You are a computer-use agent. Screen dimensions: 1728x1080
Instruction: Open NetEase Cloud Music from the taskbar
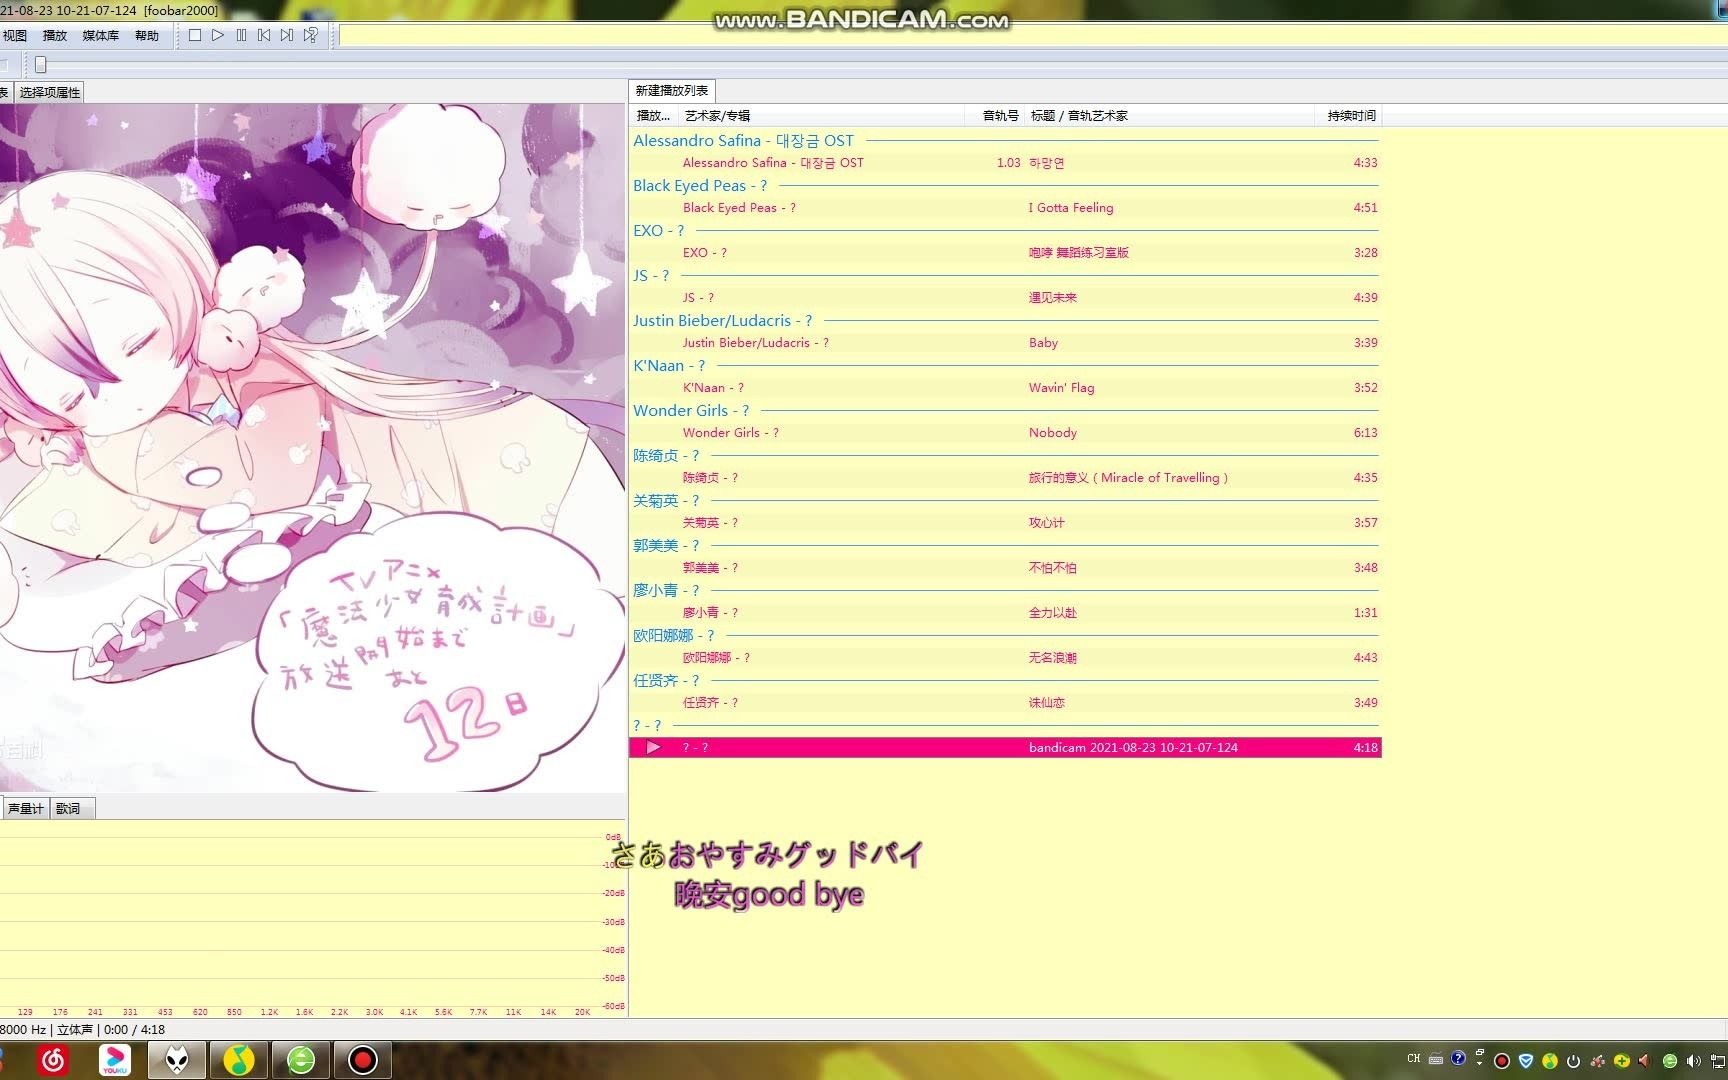54,1060
